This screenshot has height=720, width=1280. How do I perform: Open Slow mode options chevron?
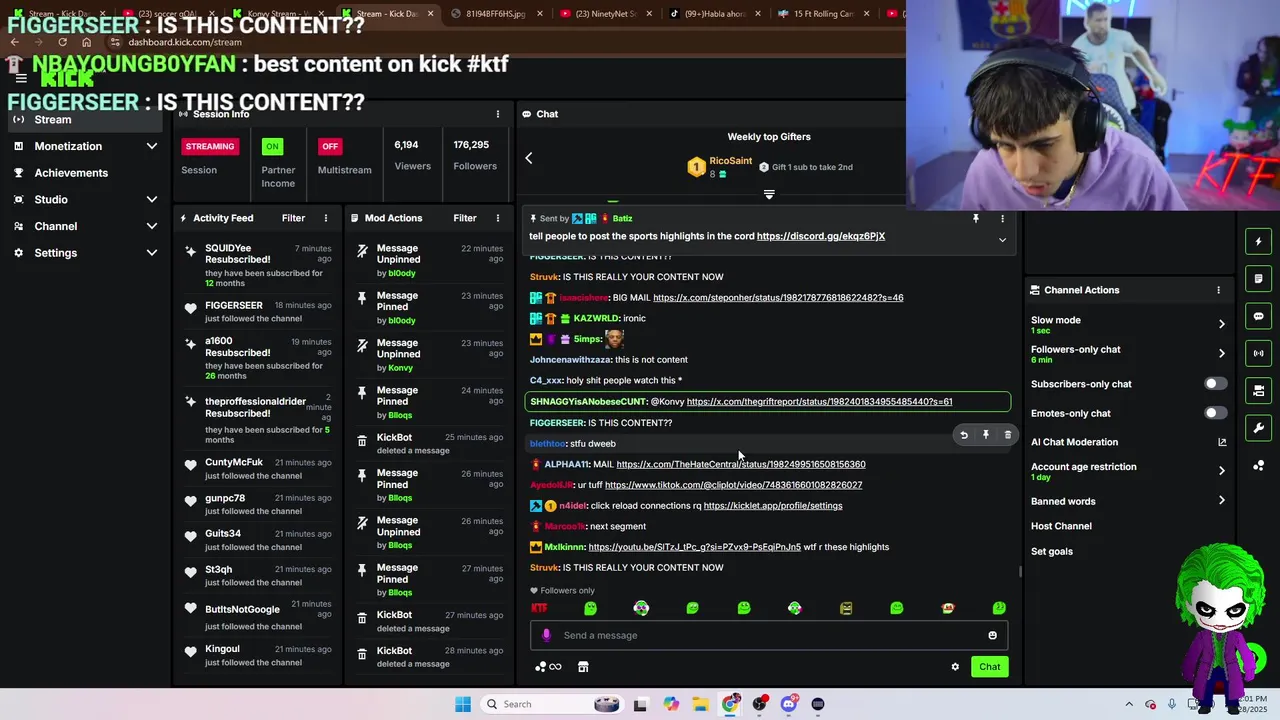1221,324
